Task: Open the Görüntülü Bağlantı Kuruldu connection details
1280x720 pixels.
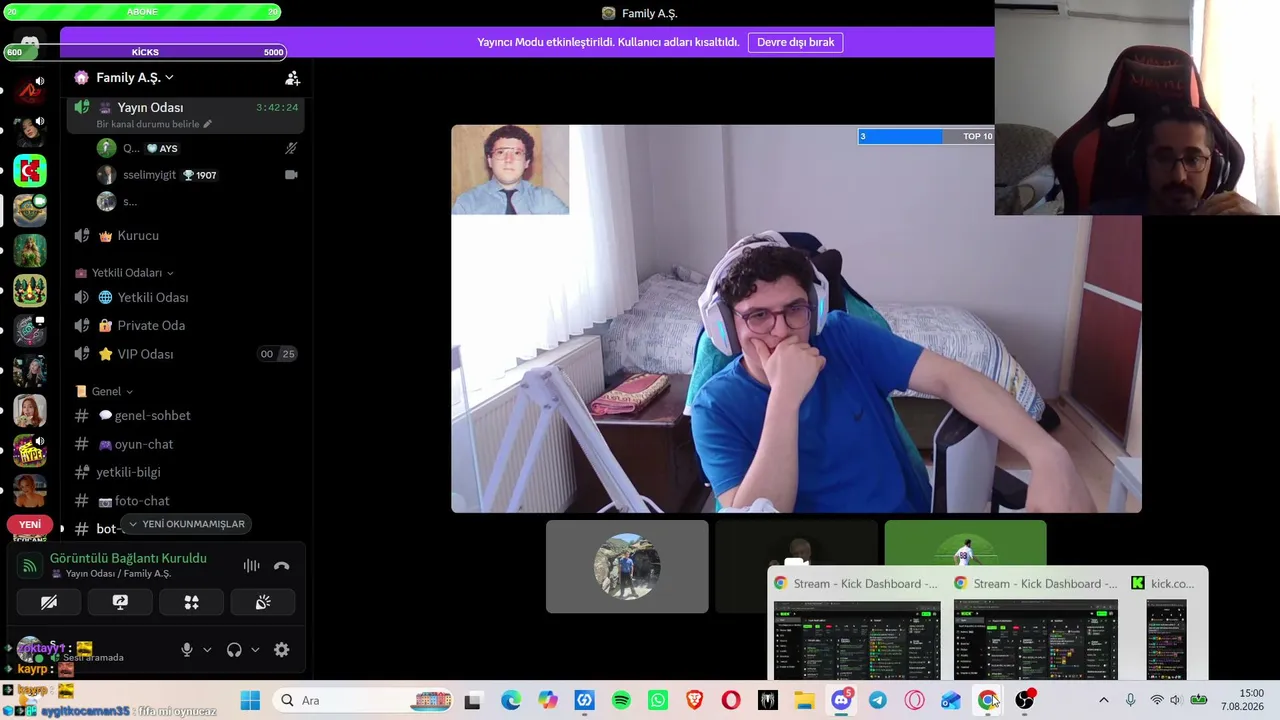Action: (x=128, y=558)
